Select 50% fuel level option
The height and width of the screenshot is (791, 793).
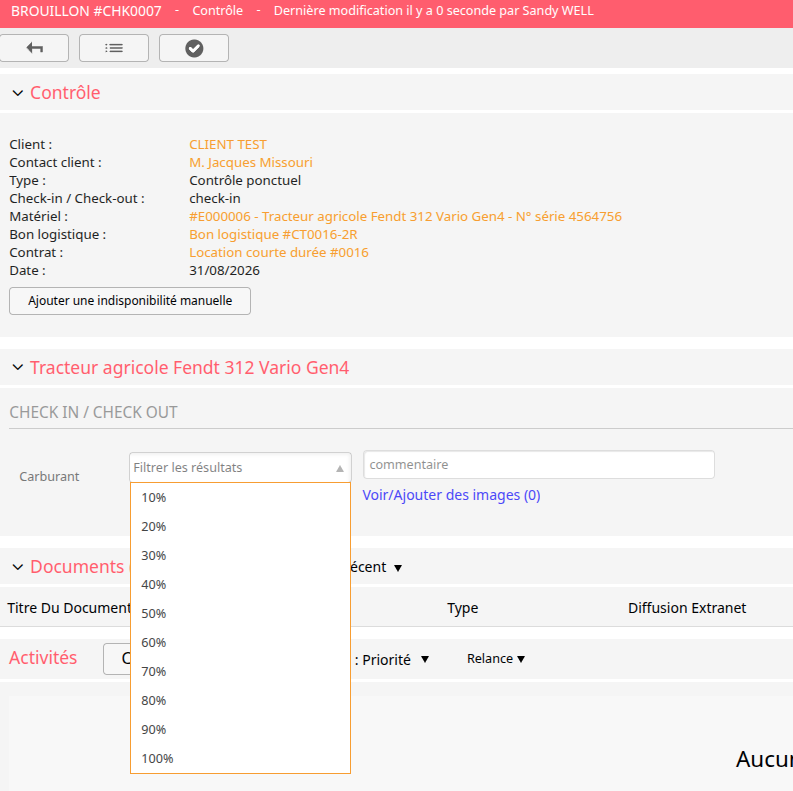point(240,613)
